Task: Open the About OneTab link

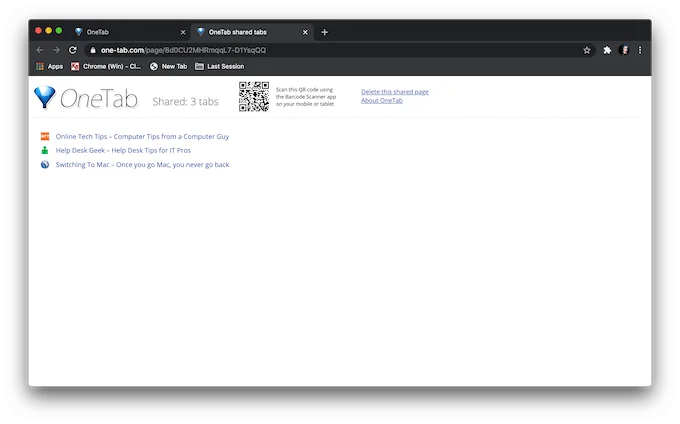Action: [382, 101]
